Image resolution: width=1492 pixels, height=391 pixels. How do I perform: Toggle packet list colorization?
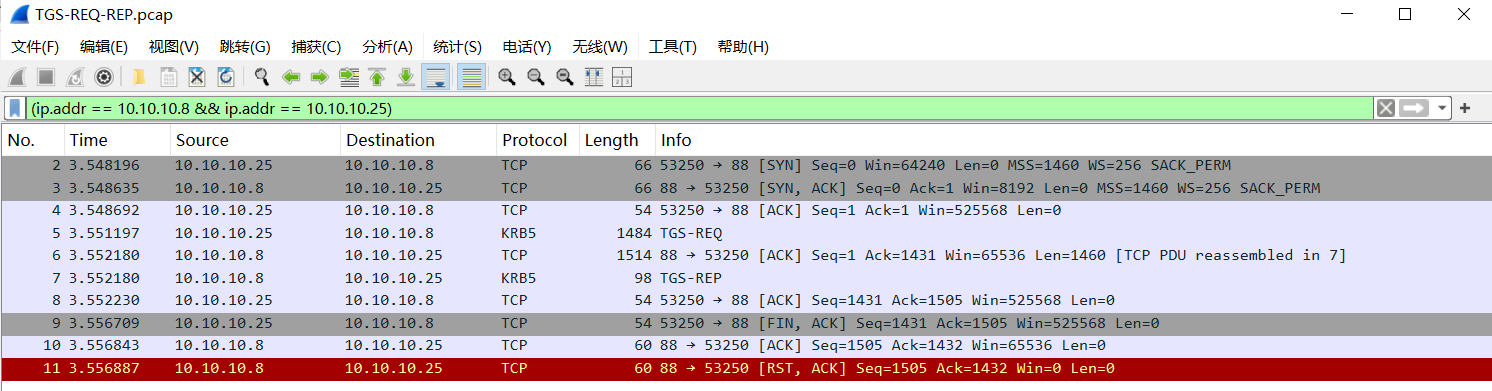tap(472, 77)
